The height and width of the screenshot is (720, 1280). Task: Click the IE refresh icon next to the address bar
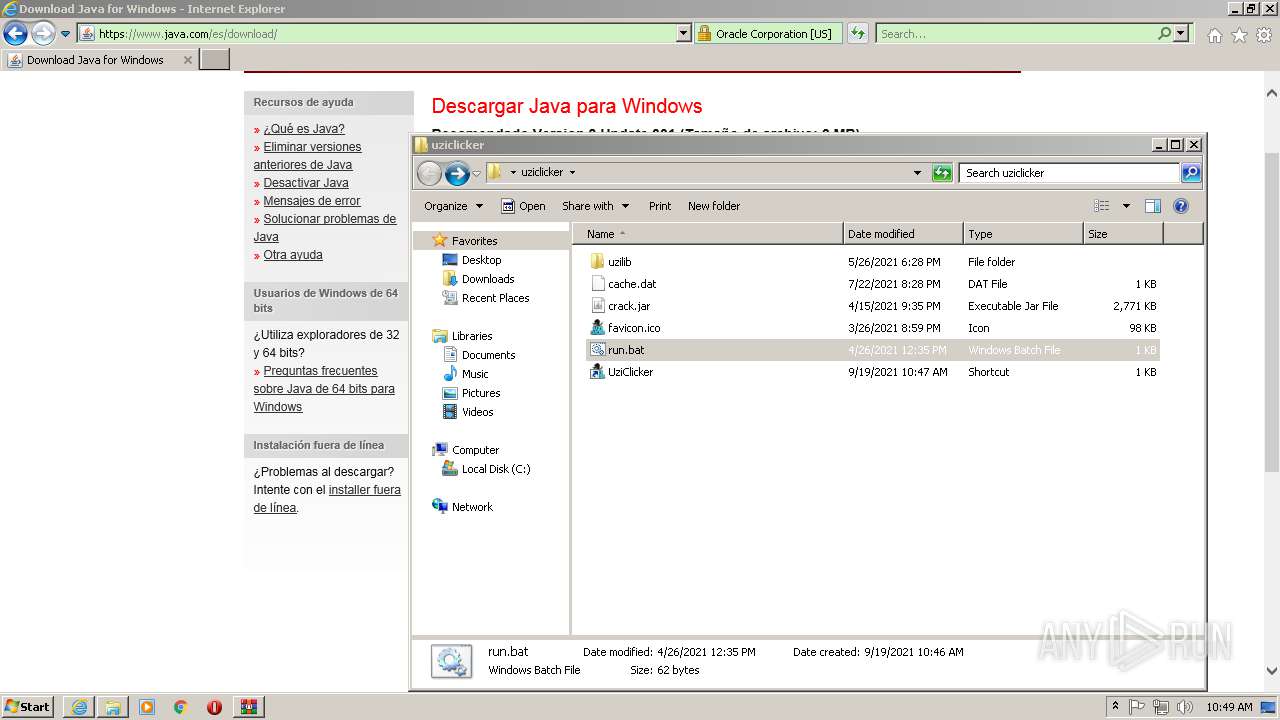point(857,34)
